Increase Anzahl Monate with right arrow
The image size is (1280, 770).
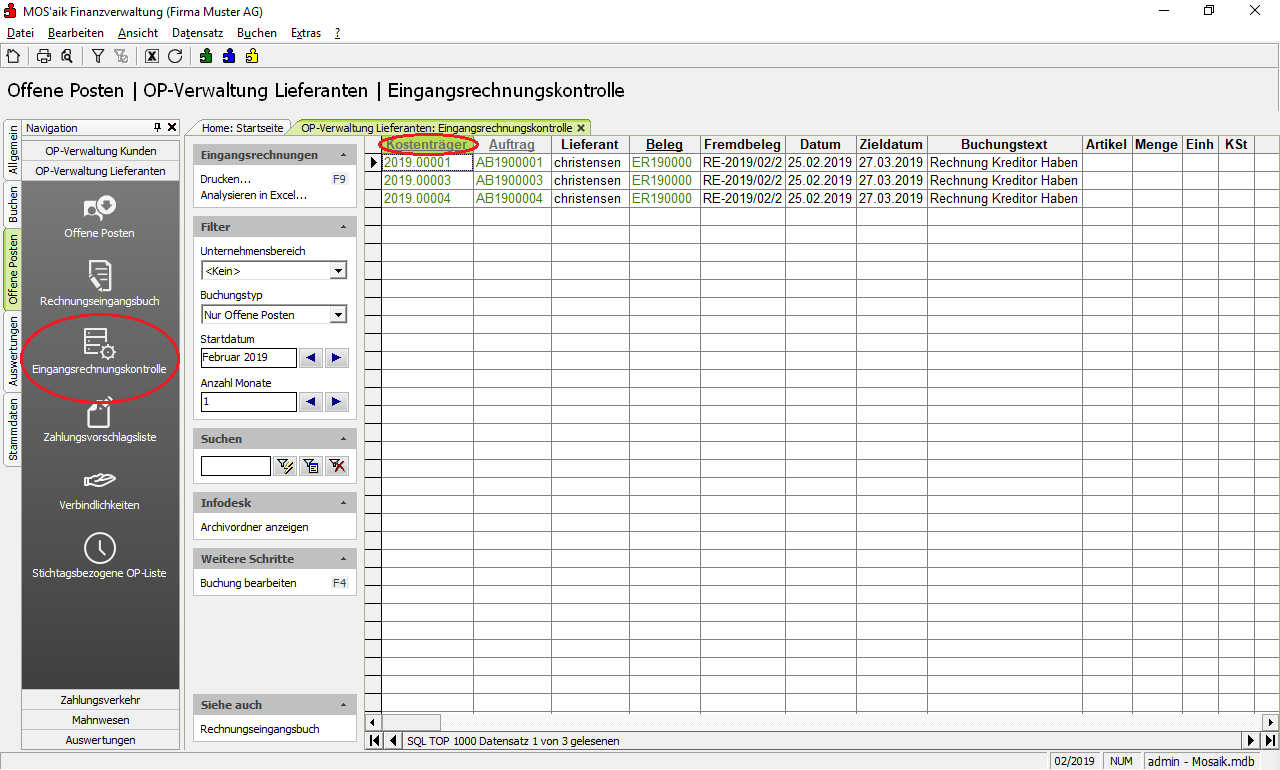[337, 402]
